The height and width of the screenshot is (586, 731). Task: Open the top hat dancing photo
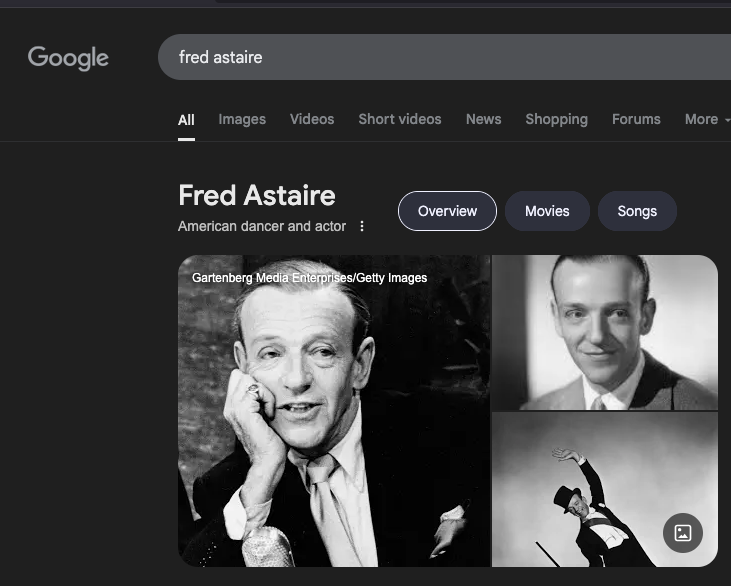pos(580,490)
